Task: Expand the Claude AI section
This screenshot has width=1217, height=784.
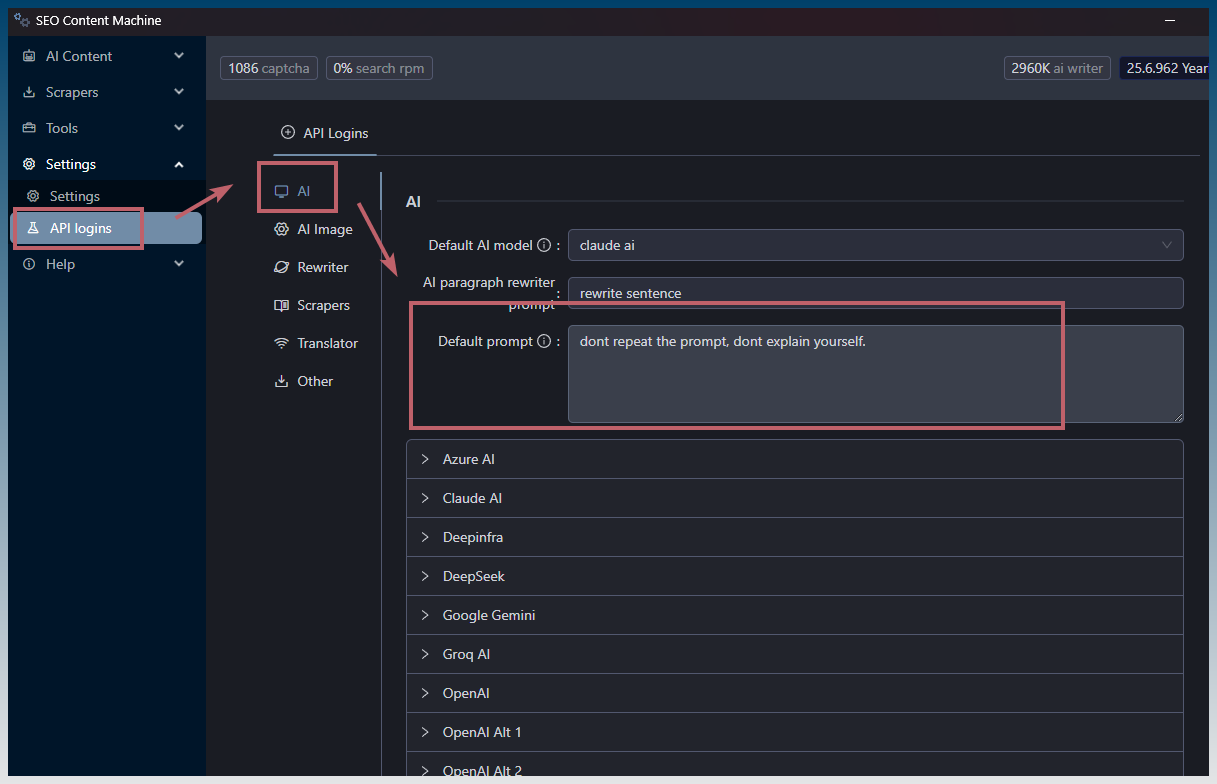Action: point(794,498)
